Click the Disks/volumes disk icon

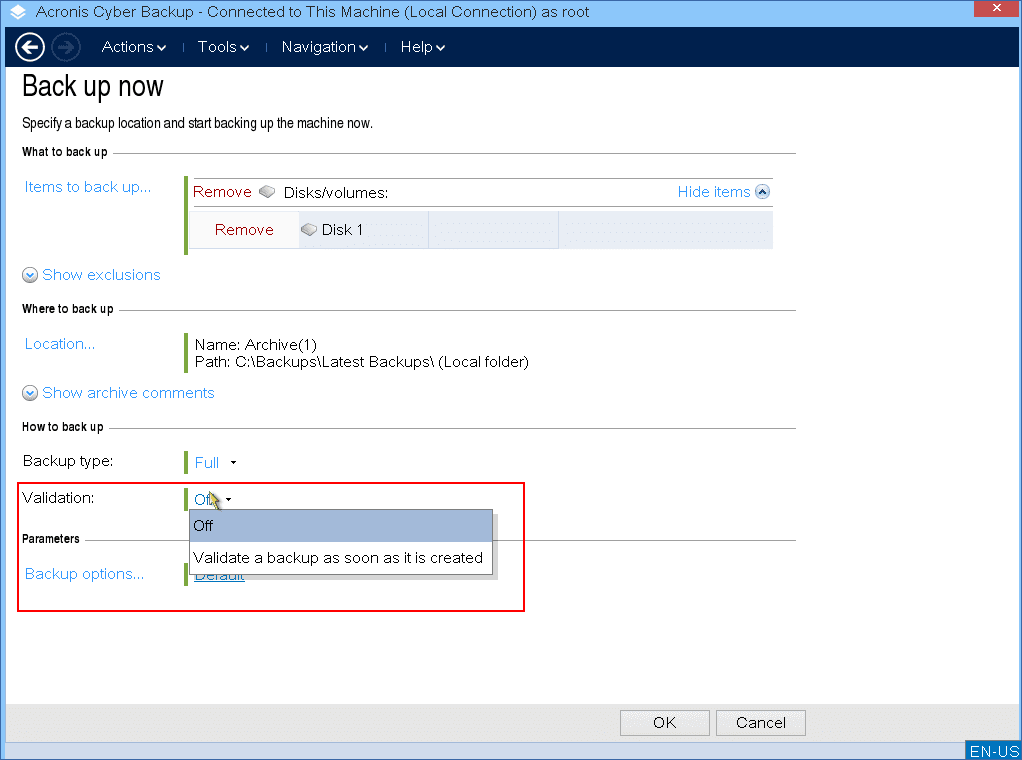[267, 192]
